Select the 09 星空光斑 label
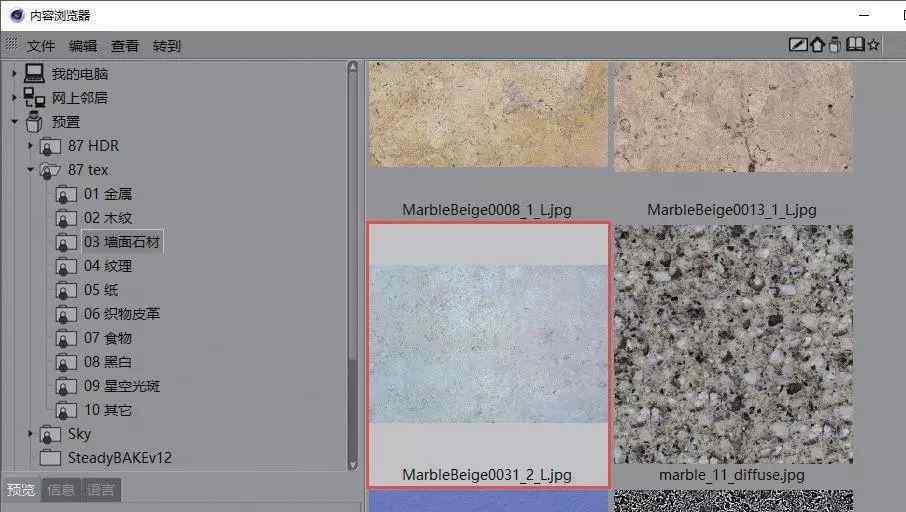 (x=122, y=386)
